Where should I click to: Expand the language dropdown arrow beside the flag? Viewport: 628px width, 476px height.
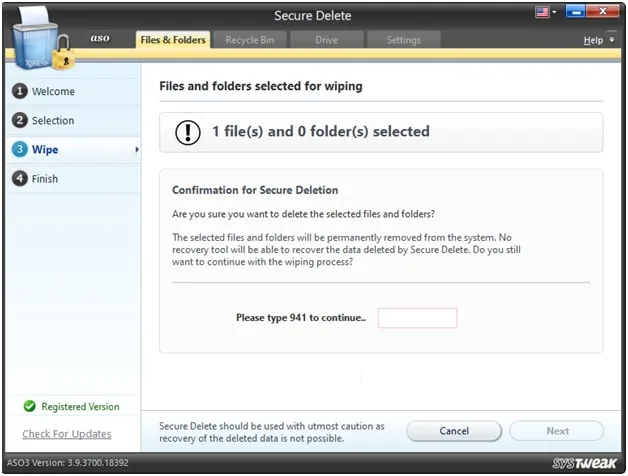pos(554,12)
